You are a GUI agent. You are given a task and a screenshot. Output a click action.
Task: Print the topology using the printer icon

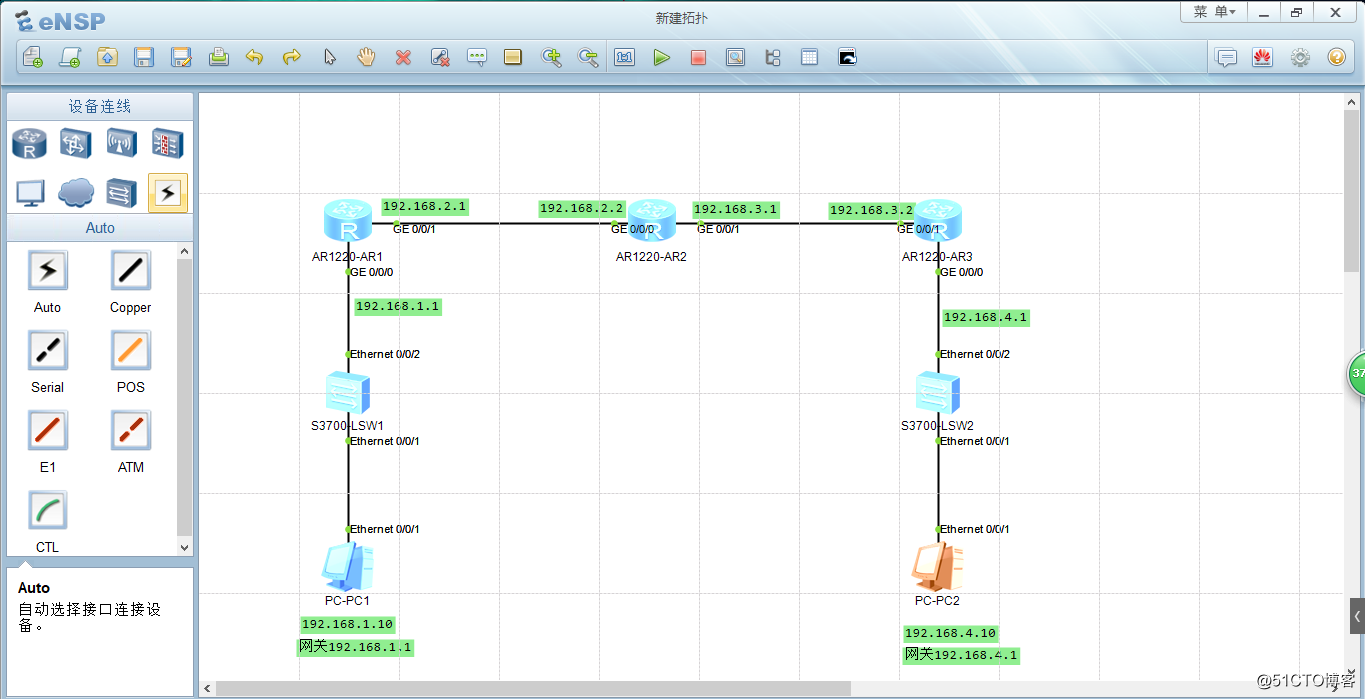(218, 57)
